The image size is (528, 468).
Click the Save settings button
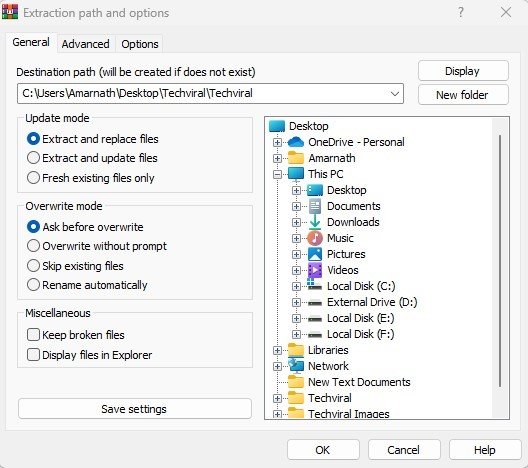[x=135, y=409]
